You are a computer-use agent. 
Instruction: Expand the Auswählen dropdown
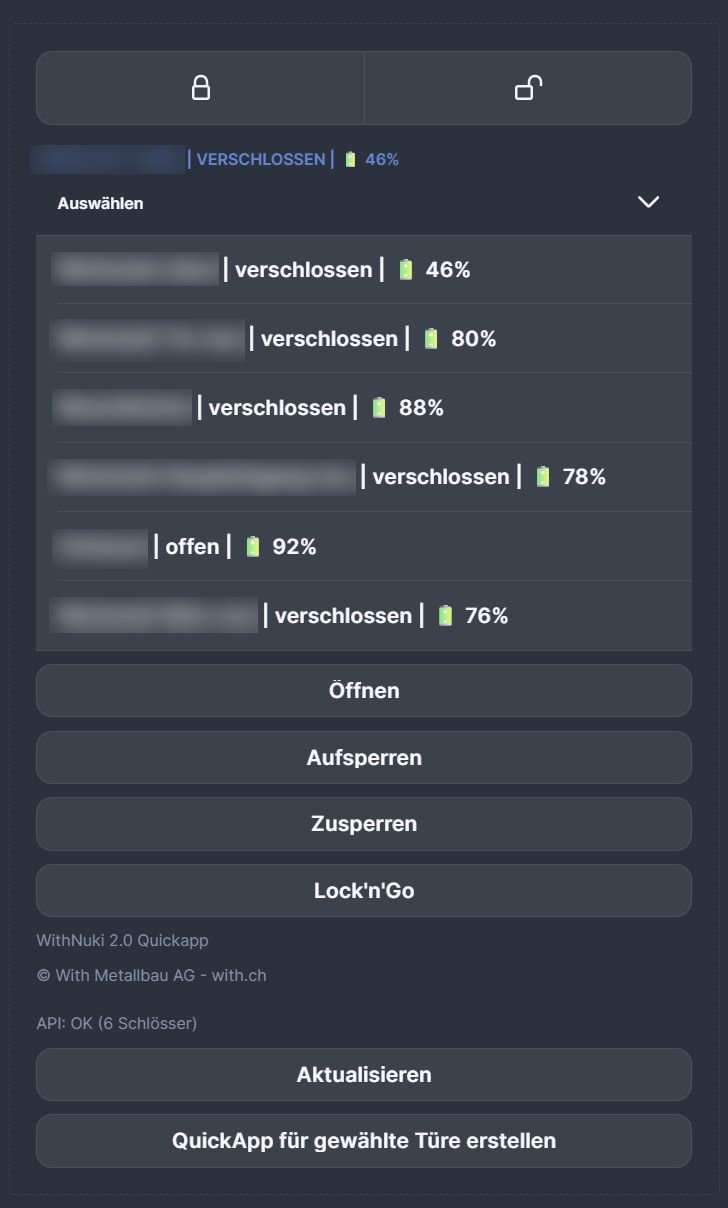(364, 202)
